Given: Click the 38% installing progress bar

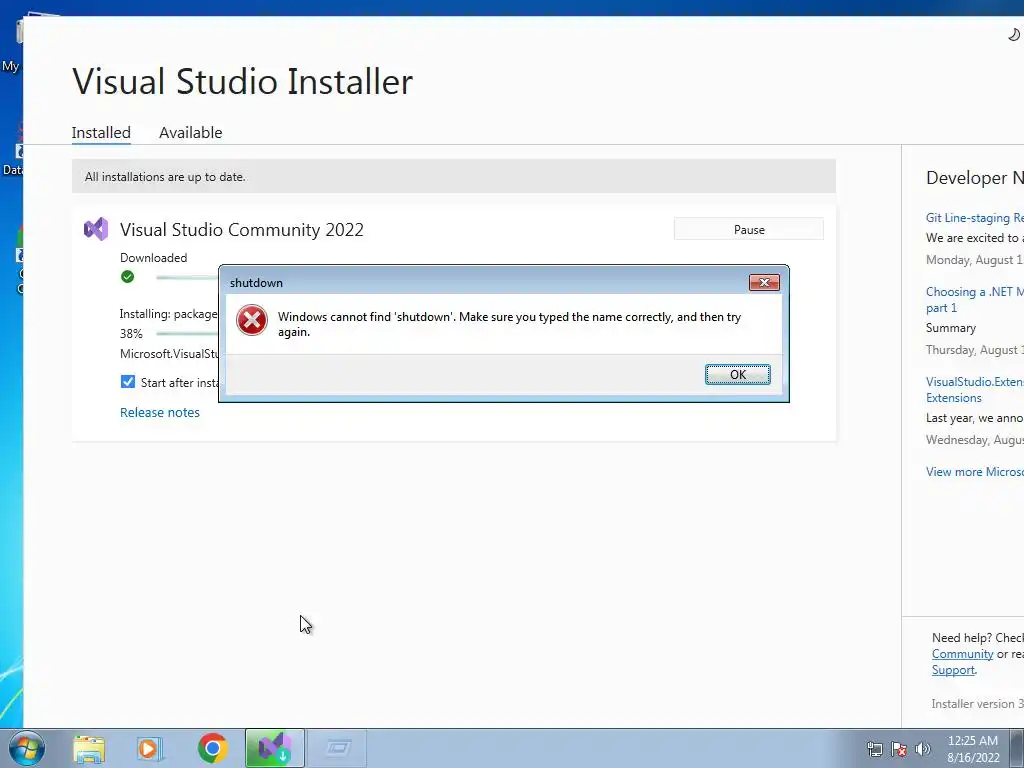Looking at the screenshot, I should [x=187, y=334].
